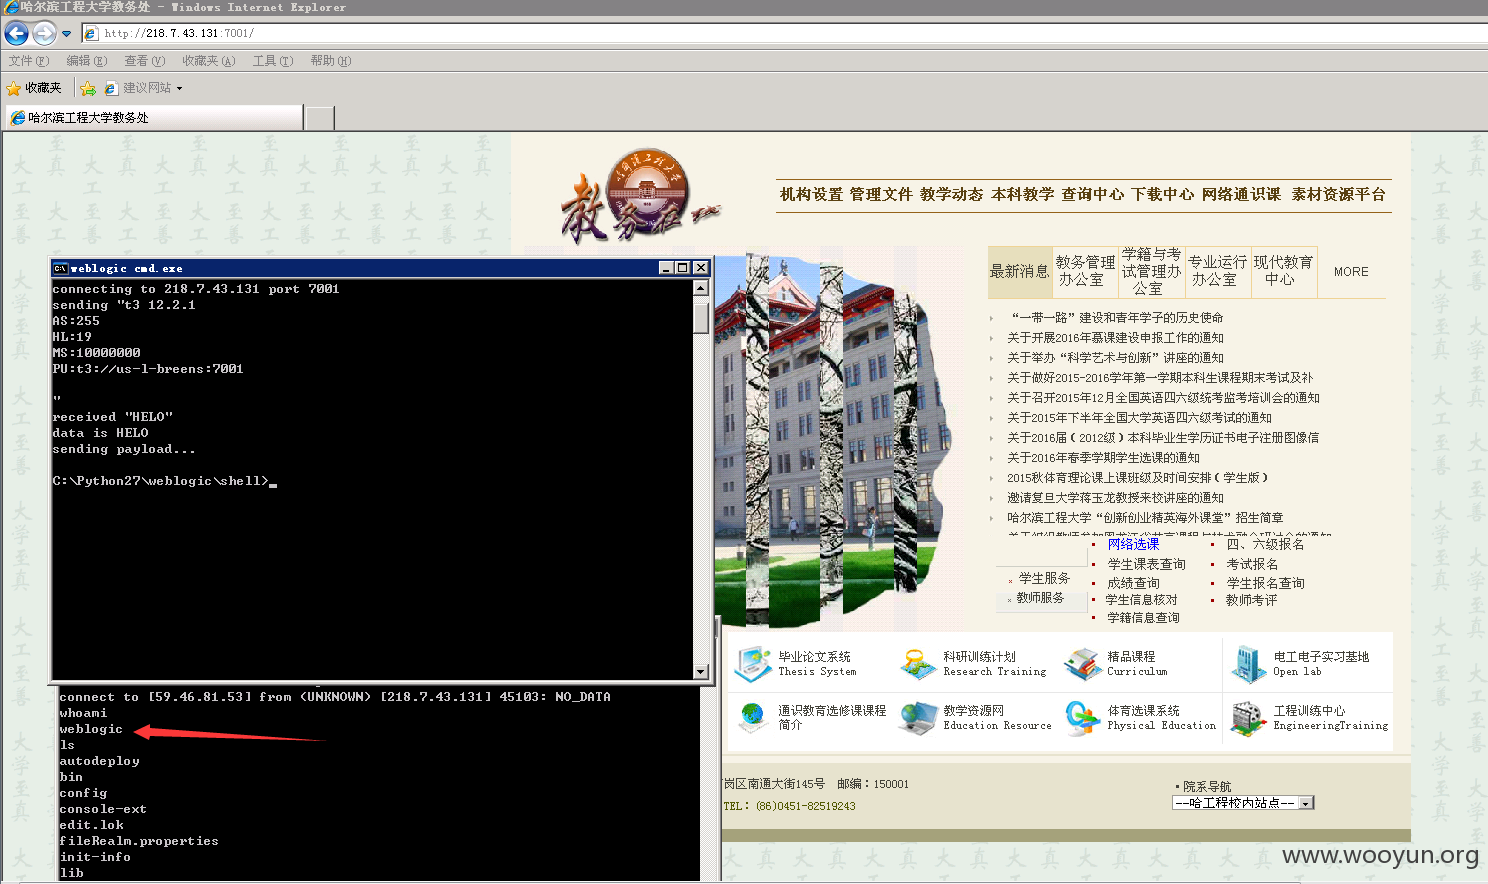This screenshot has height=884, width=1488.
Task: Click the 毕业论文系统 Thesis System icon
Action: [753, 664]
